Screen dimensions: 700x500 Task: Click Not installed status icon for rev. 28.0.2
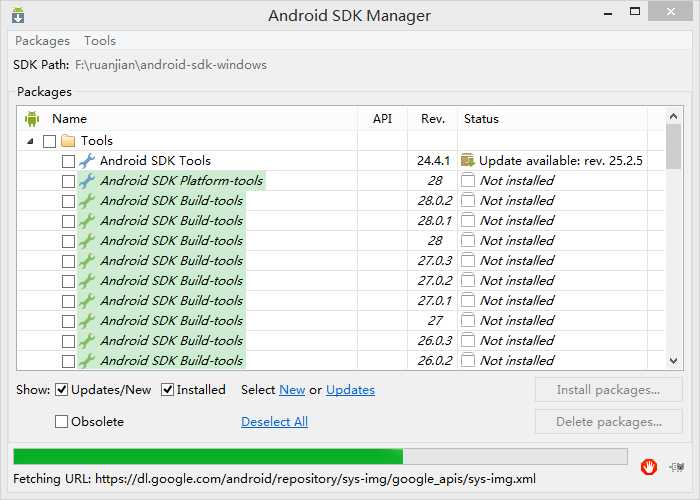coord(467,200)
